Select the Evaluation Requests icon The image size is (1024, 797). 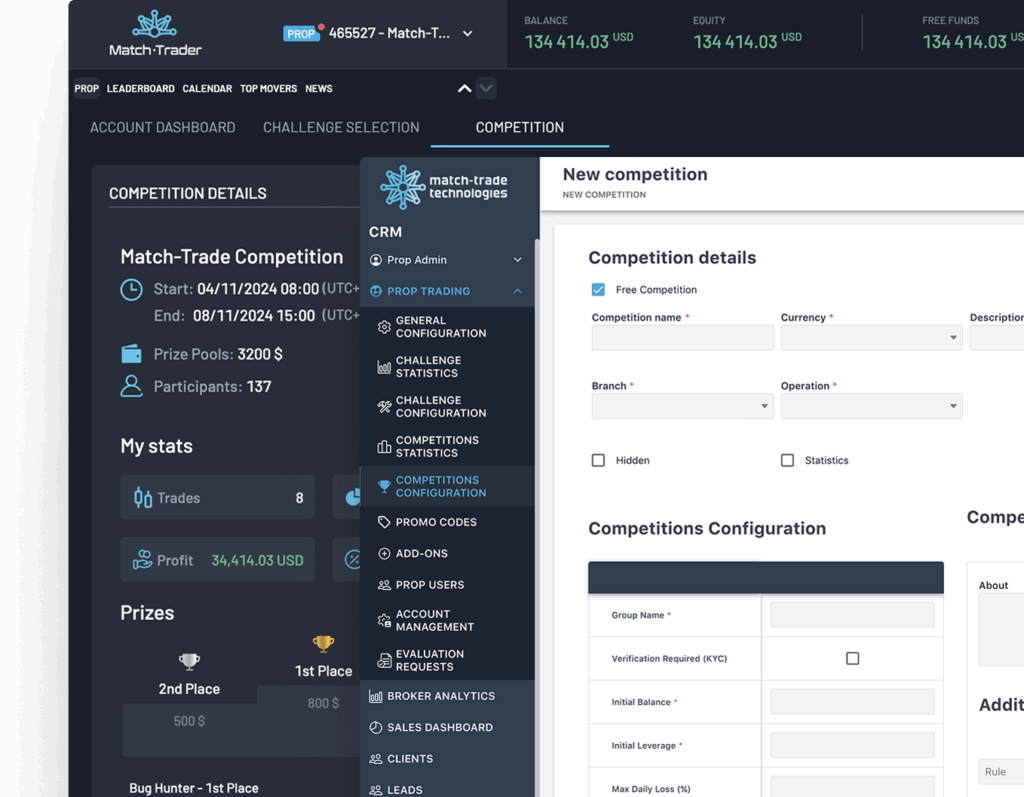coord(384,658)
